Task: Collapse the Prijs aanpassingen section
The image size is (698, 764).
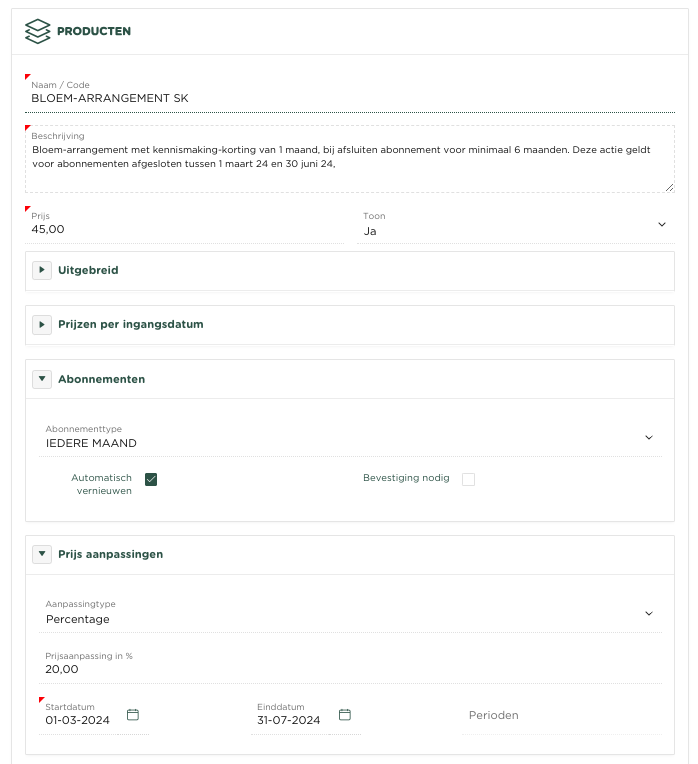Action: click(42, 553)
